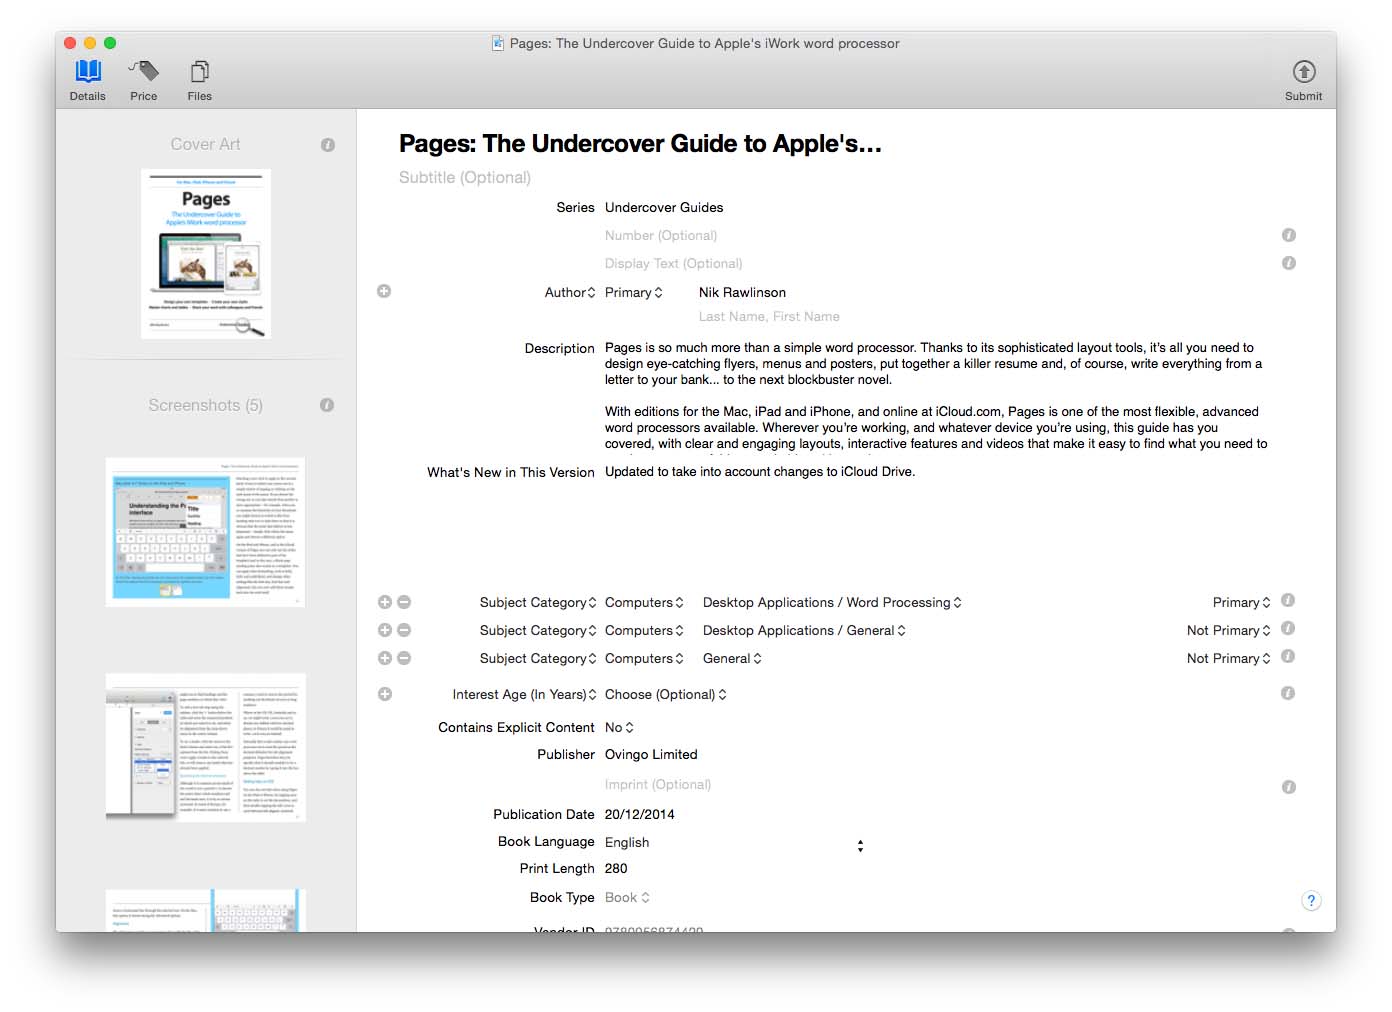Open the General subcategory dropdown
This screenshot has height=1012, width=1392.
pyautogui.click(x=732, y=658)
